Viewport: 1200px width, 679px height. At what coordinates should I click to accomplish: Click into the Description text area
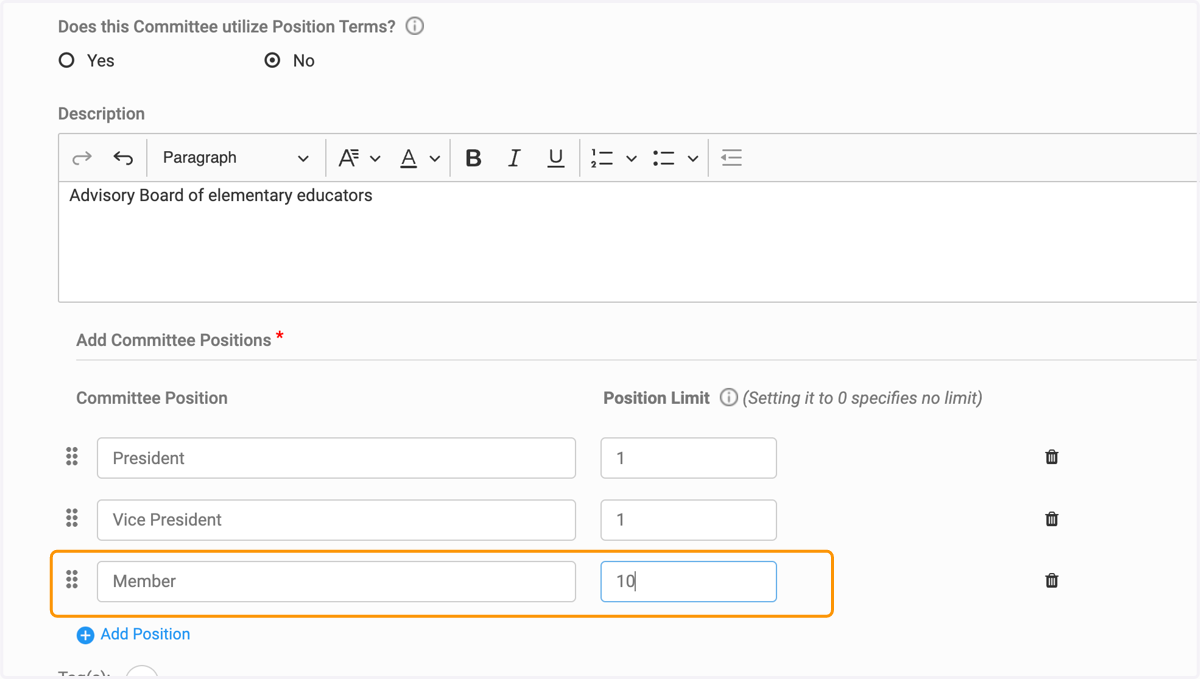(628, 242)
